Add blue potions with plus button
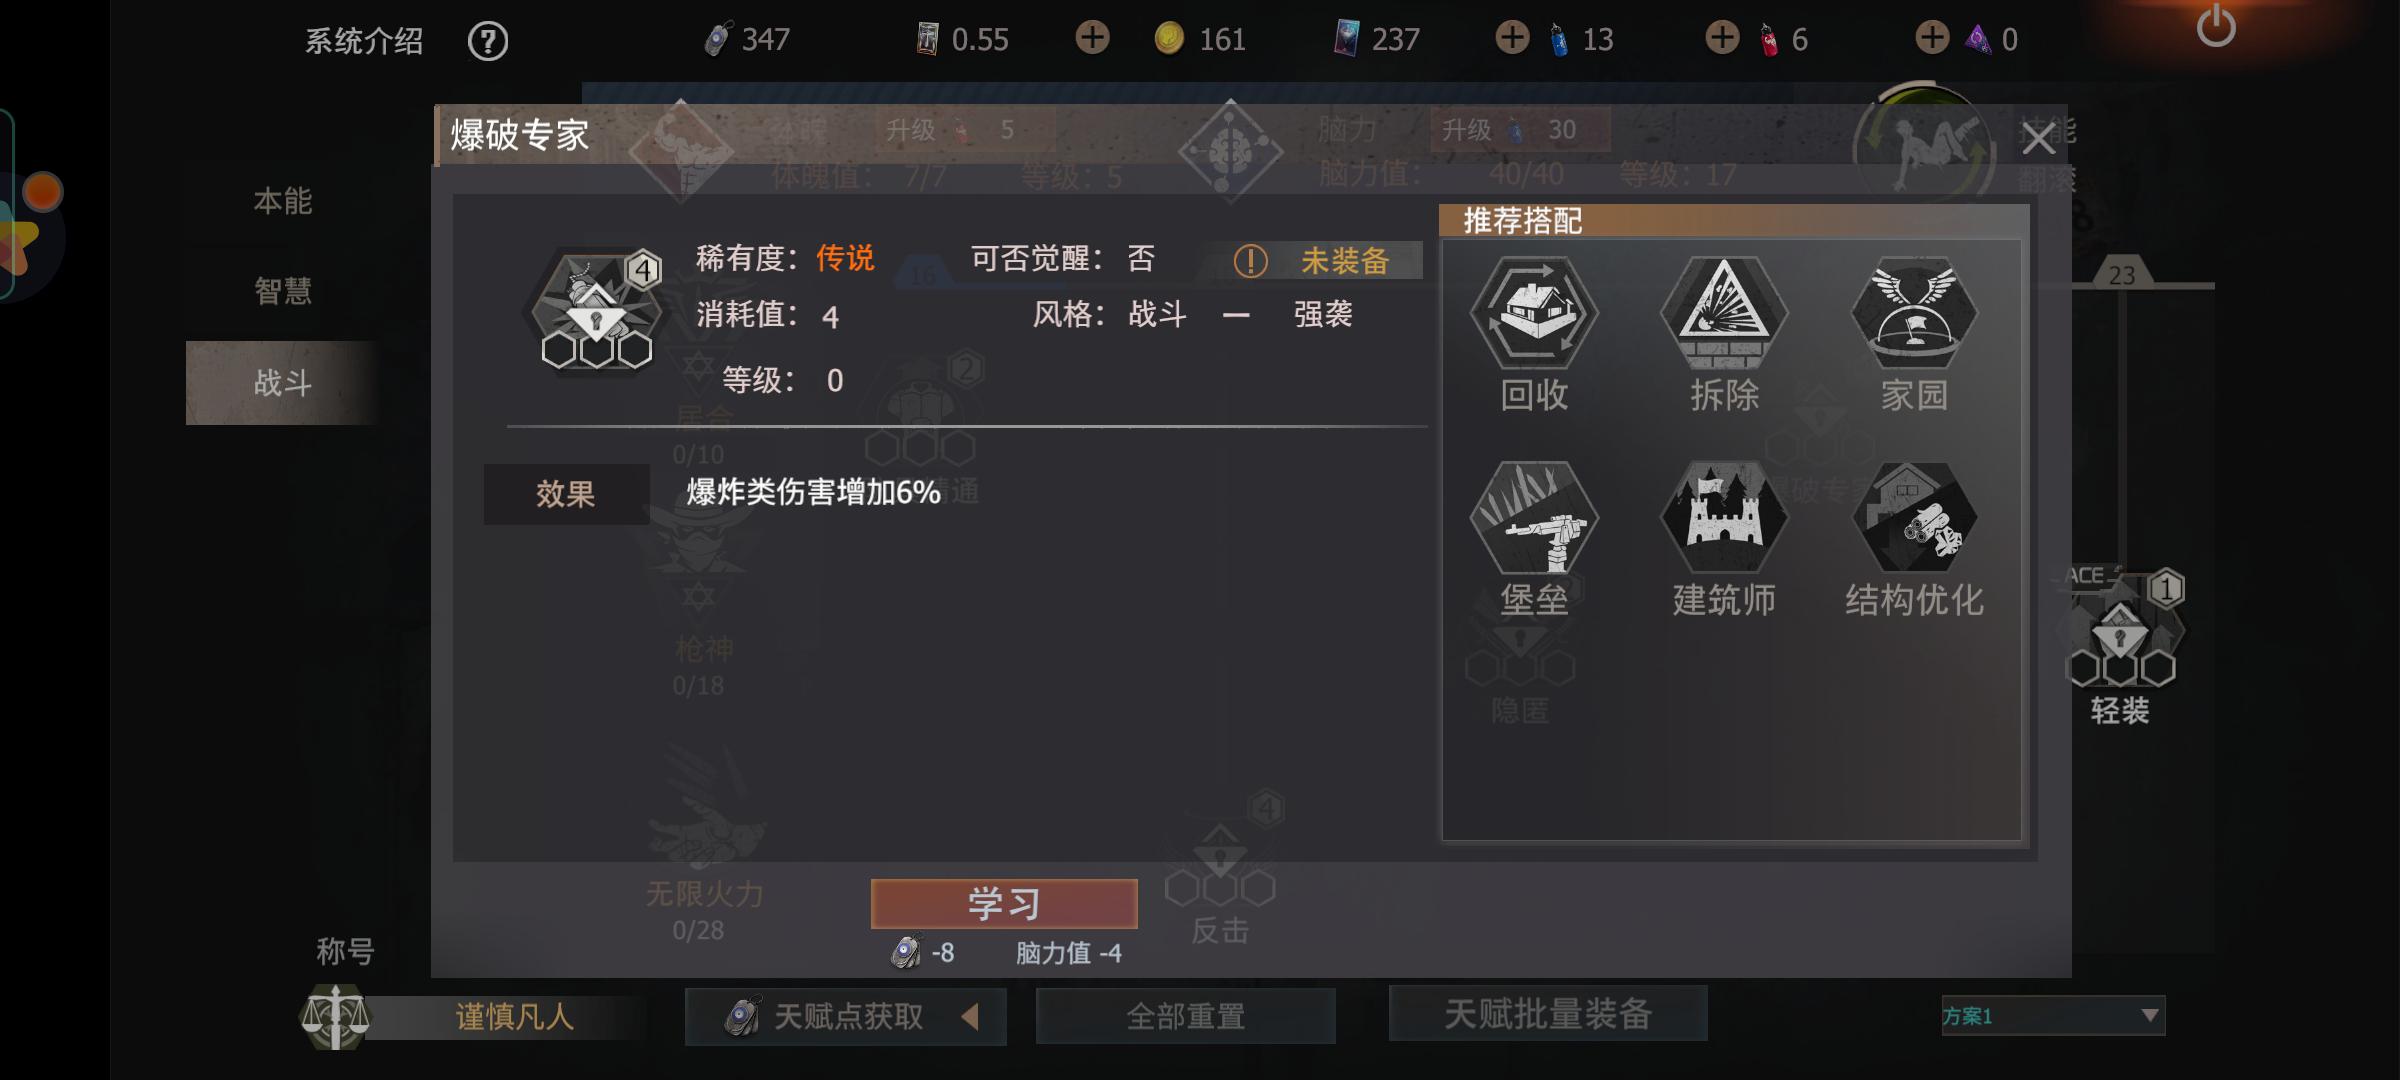 coord(1512,39)
